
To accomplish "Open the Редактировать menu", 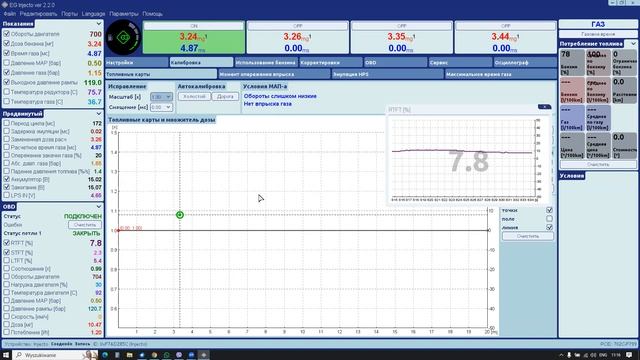I will 38,13.
